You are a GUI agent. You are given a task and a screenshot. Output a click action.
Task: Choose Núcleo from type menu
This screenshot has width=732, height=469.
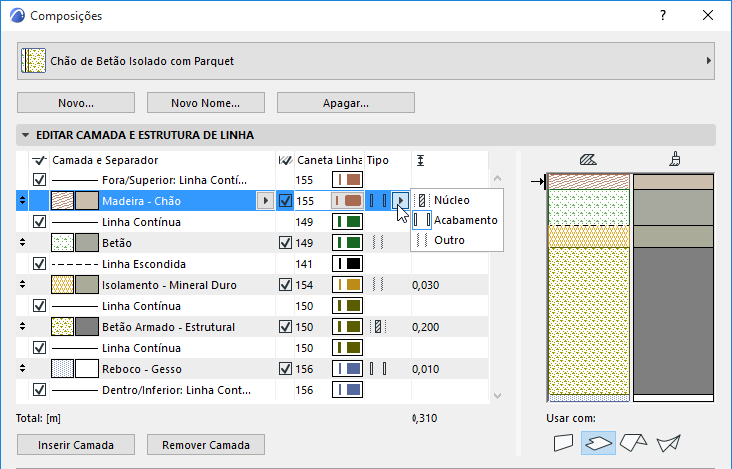click(457, 200)
